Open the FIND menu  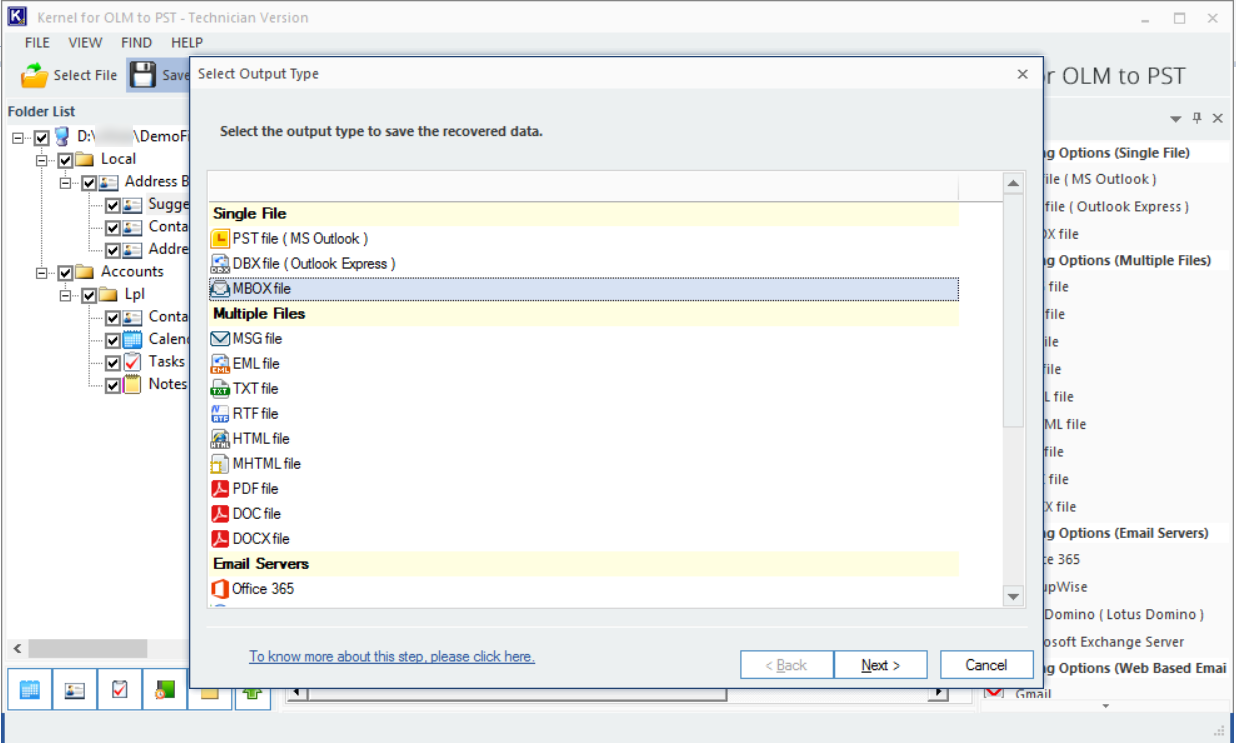136,43
